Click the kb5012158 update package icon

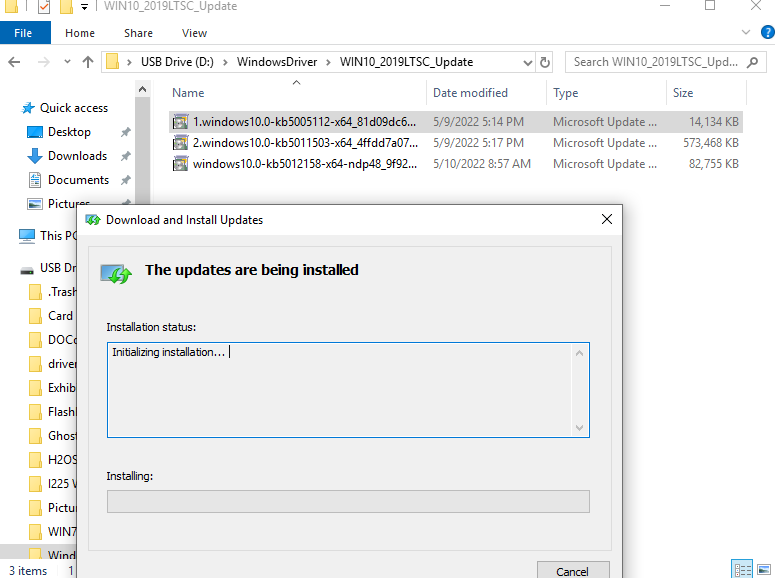180,164
